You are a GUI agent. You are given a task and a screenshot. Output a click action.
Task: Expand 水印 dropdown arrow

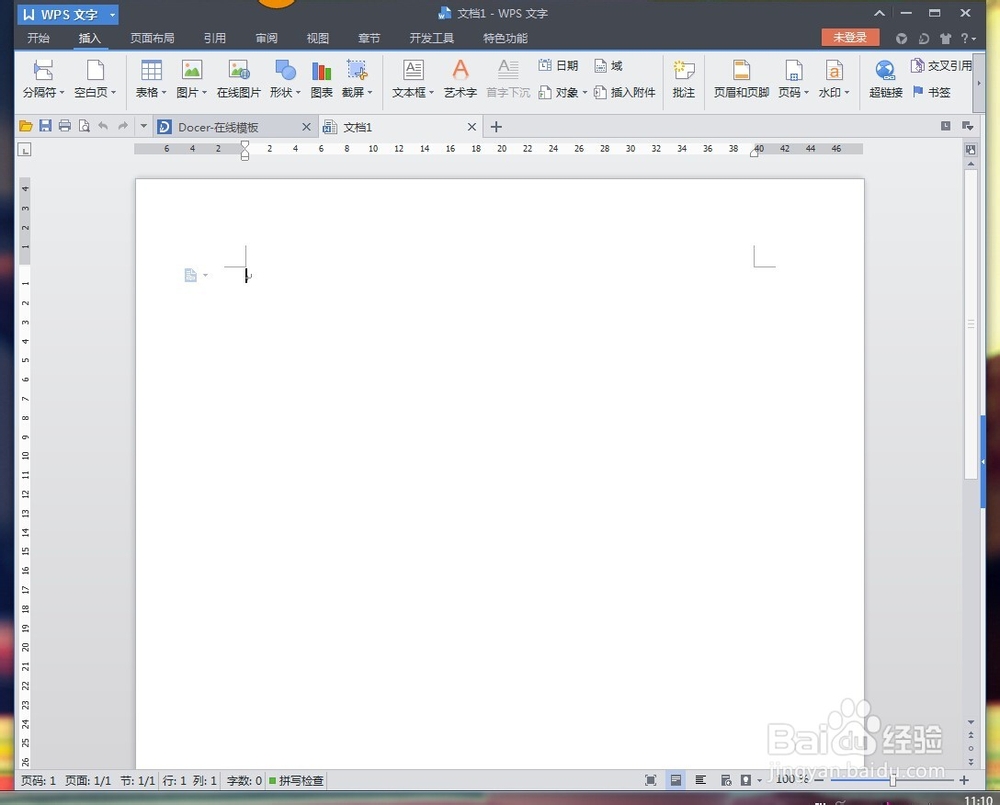(x=847, y=92)
